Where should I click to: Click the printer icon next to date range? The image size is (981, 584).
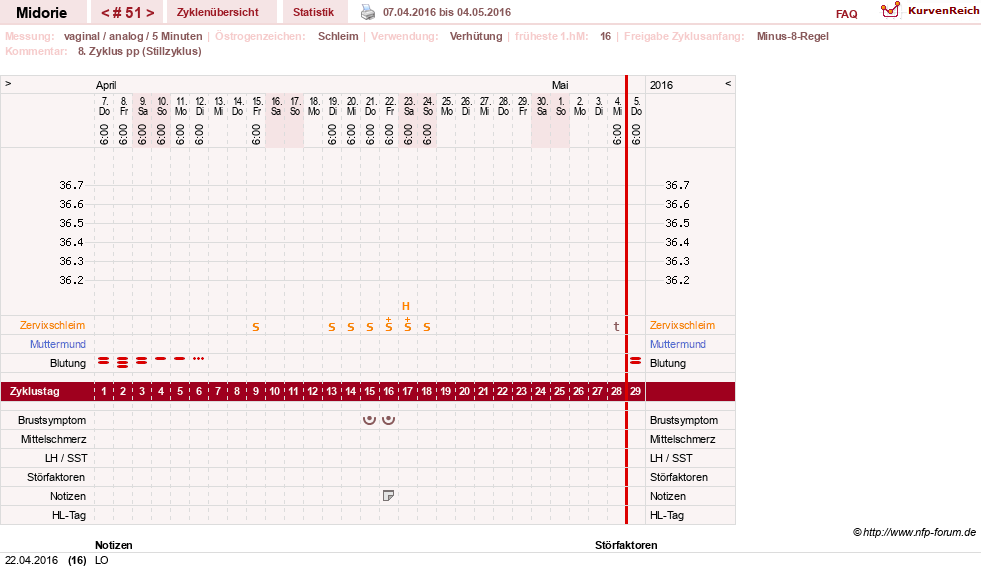(368, 12)
